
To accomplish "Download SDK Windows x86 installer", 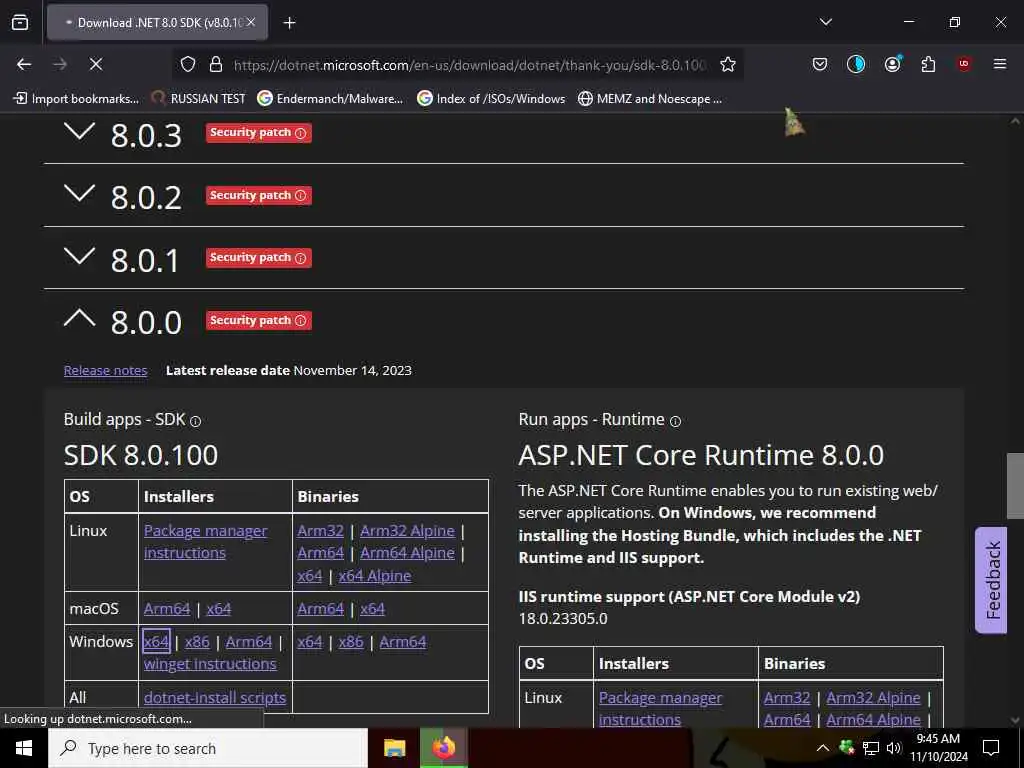I will point(197,642).
